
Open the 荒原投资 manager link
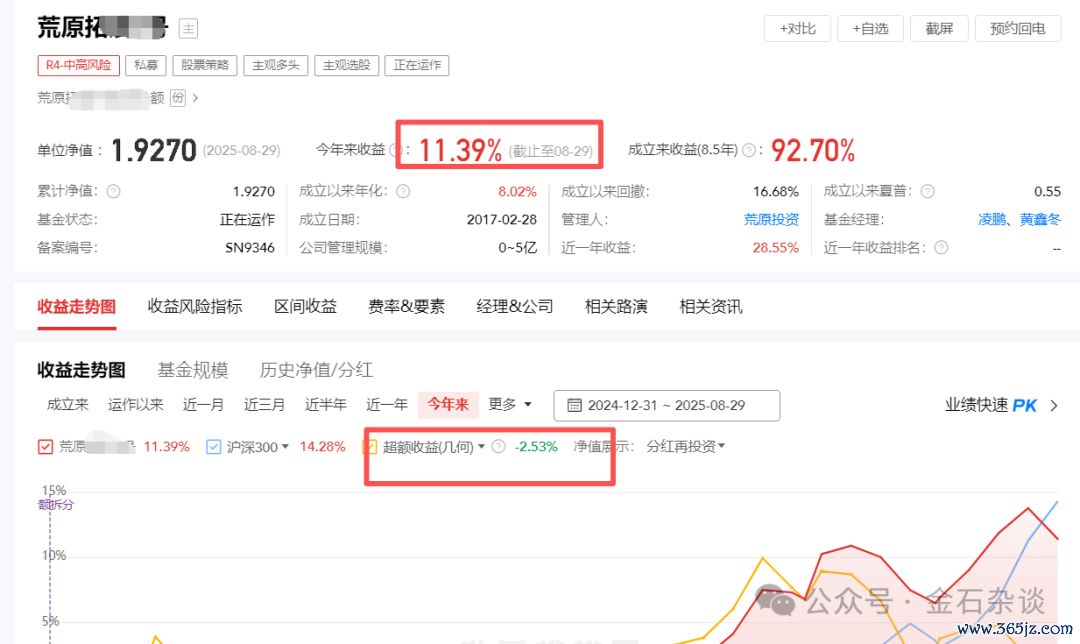click(771, 220)
